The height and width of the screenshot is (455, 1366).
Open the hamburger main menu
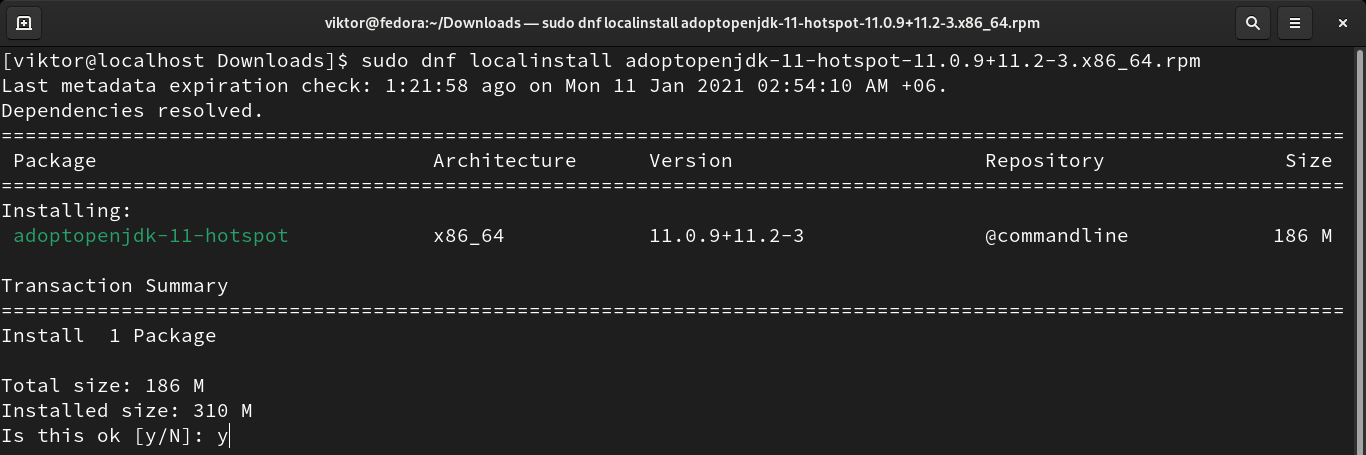1295,22
